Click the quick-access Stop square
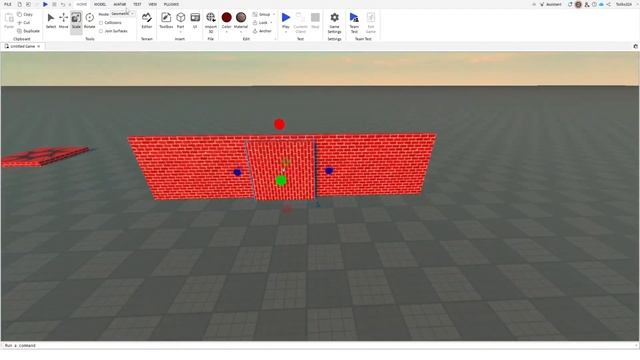This screenshot has width=640, height=360. [x=54, y=4]
